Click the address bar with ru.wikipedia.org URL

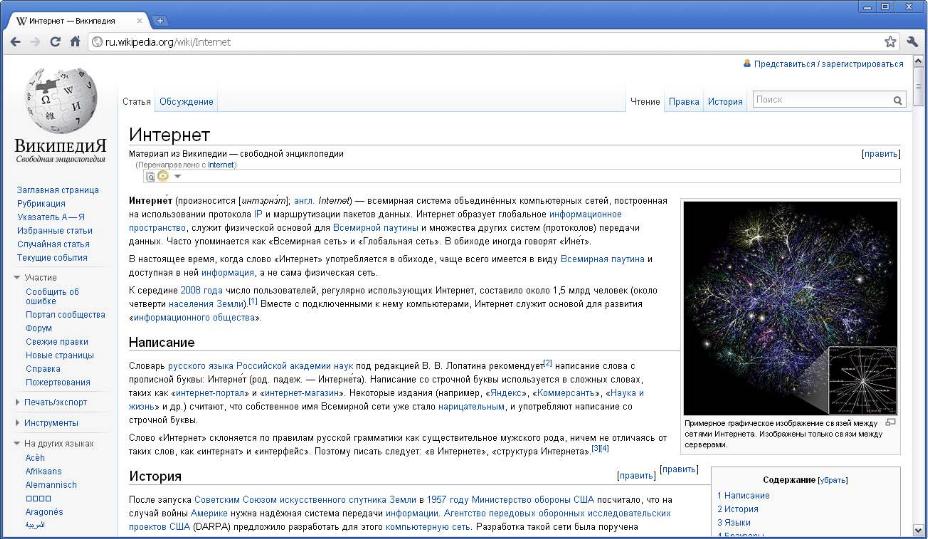(x=485, y=42)
